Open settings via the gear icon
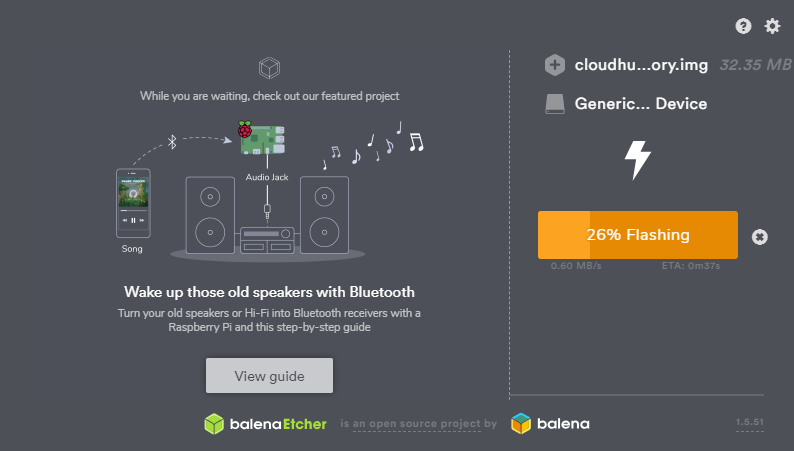This screenshot has height=451, width=794. [772, 26]
